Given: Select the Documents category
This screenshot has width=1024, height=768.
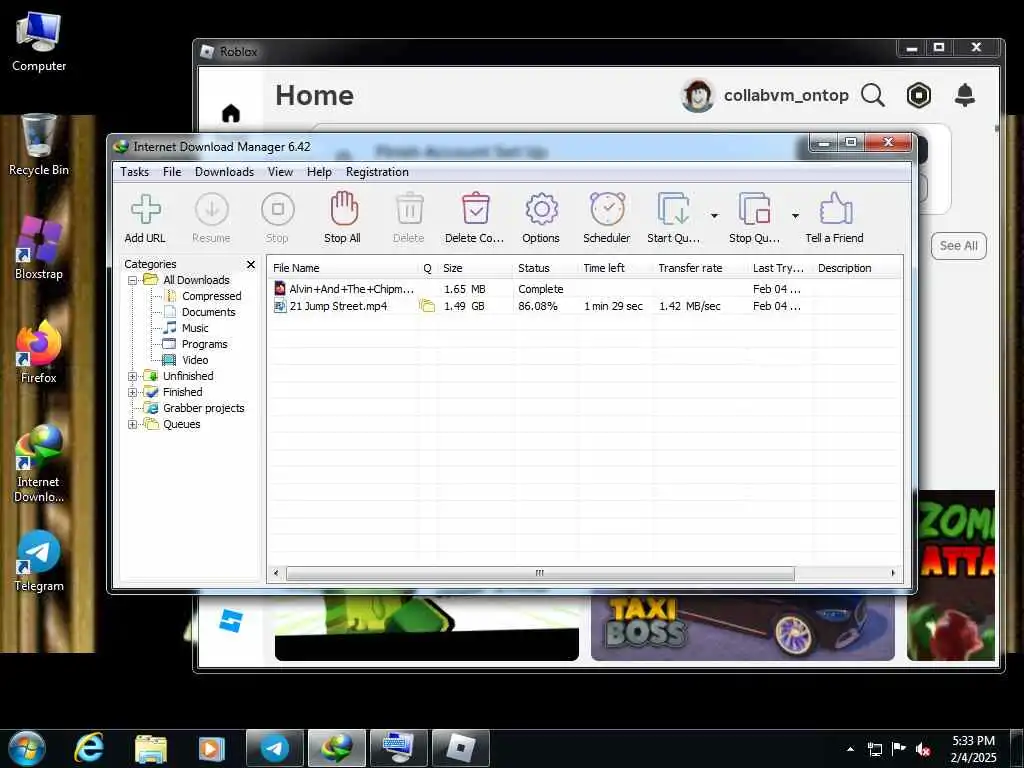Looking at the screenshot, I should pos(208,312).
